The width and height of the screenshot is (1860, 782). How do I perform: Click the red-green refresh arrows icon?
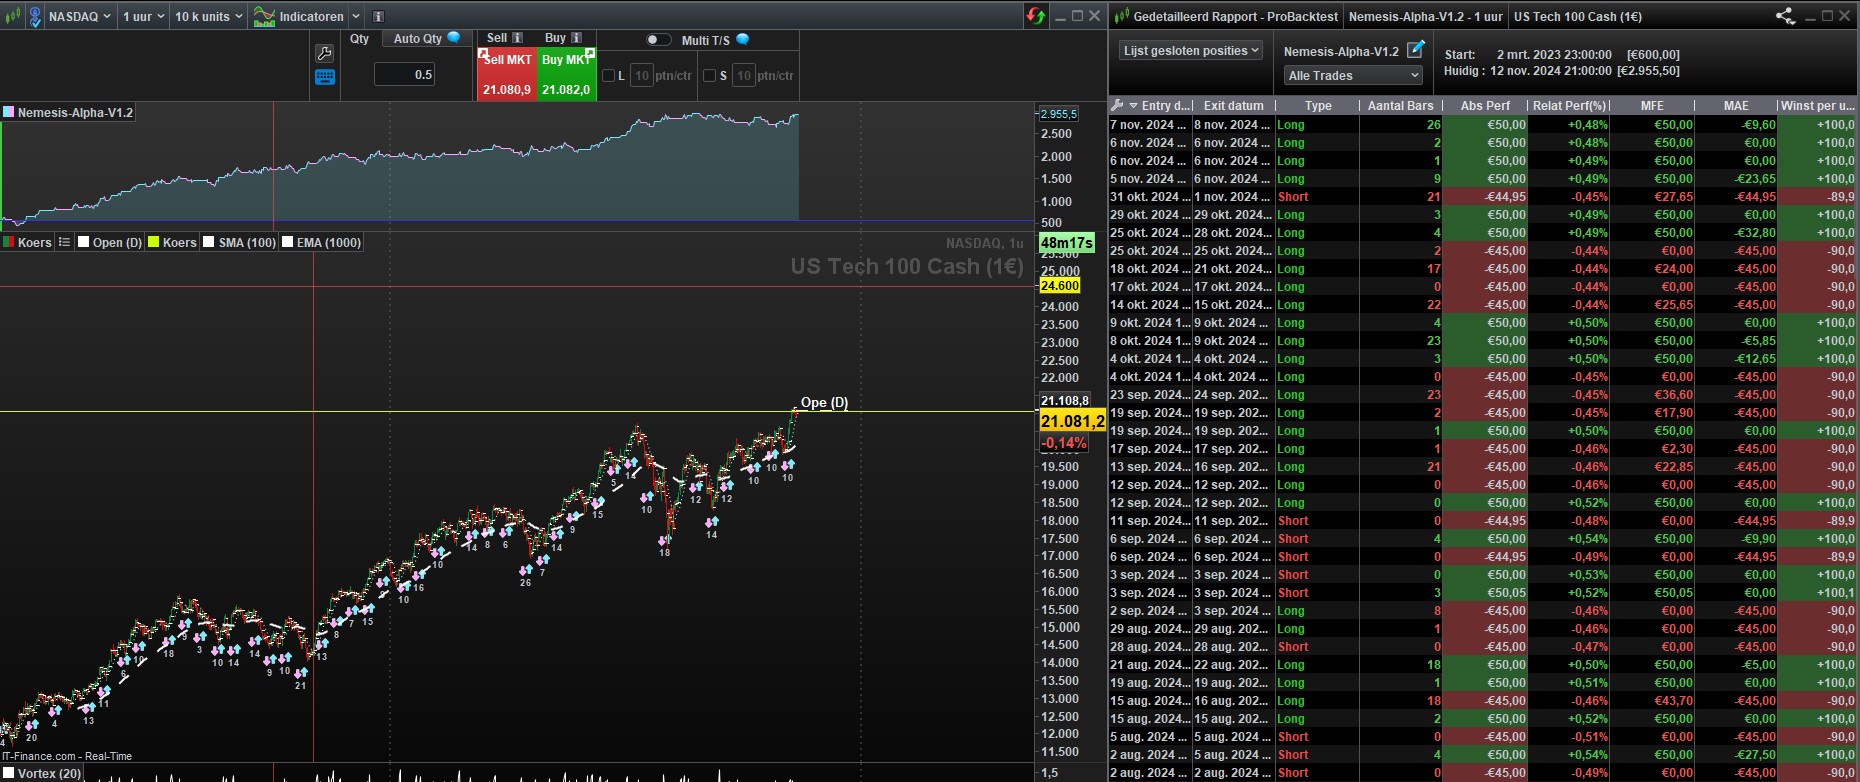pos(1036,16)
